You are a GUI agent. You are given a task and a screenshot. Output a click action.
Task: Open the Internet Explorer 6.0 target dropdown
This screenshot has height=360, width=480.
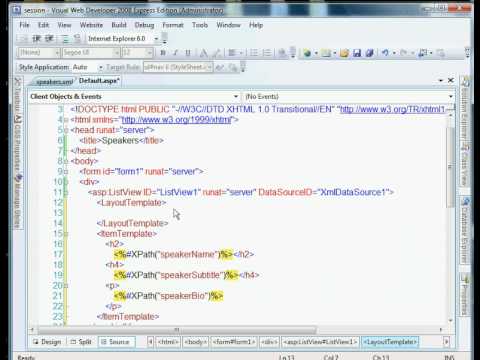[156, 39]
